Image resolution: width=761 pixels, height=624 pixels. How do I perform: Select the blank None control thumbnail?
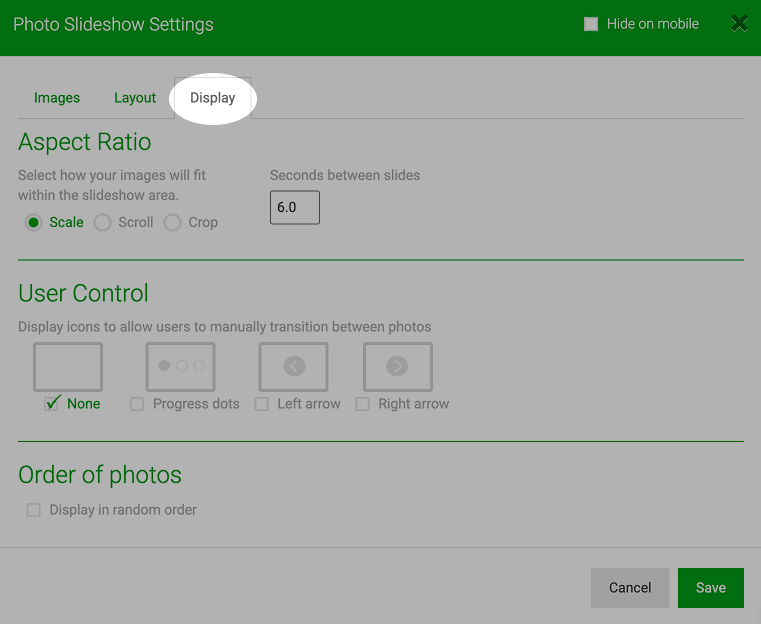[x=68, y=367]
